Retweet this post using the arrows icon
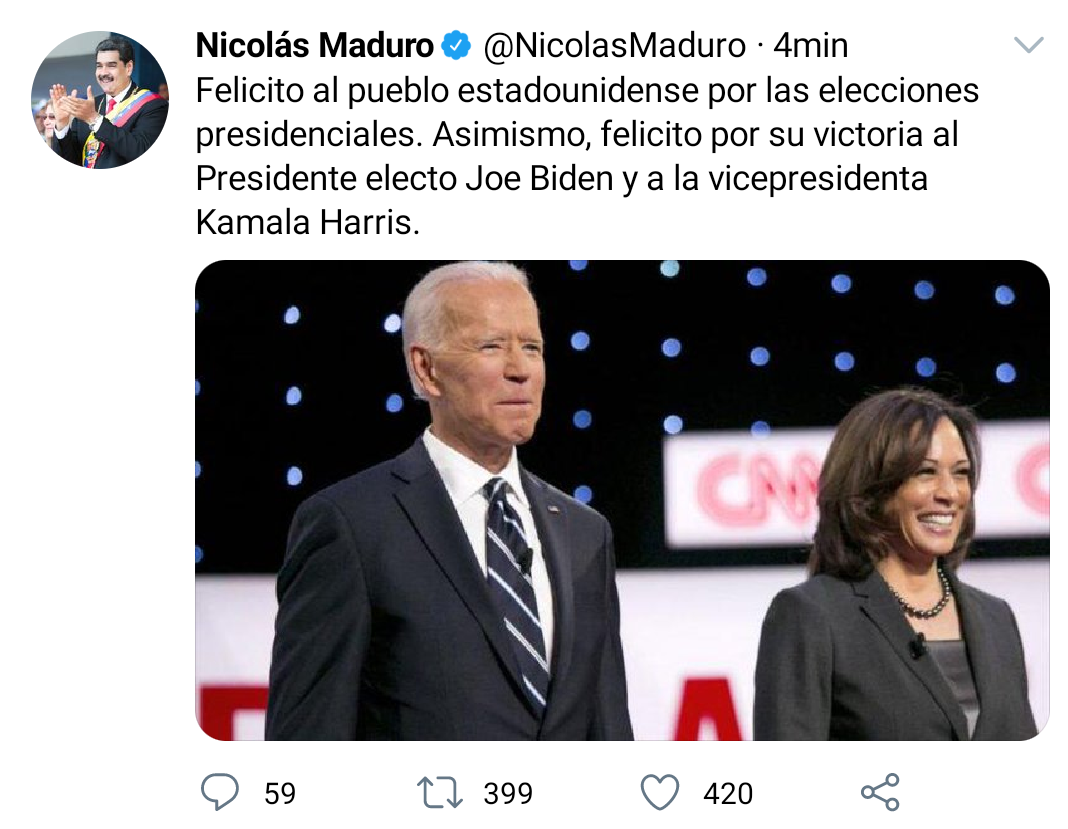Image resolution: width=1068 pixels, height=829 pixels. (x=439, y=793)
